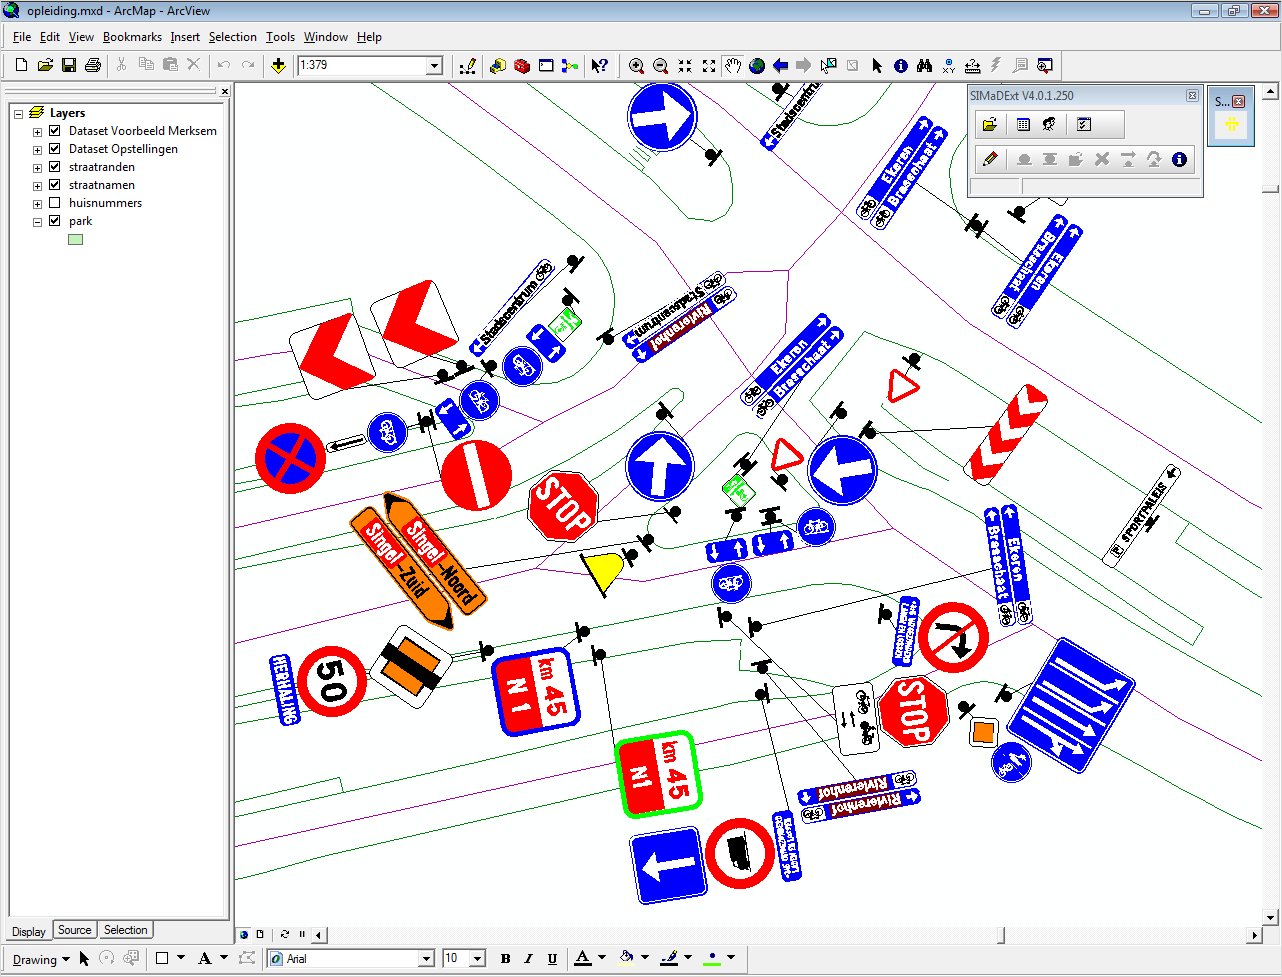This screenshot has width=1282, height=977.
Task: Open the Find binoculars tool
Action: pos(925,66)
